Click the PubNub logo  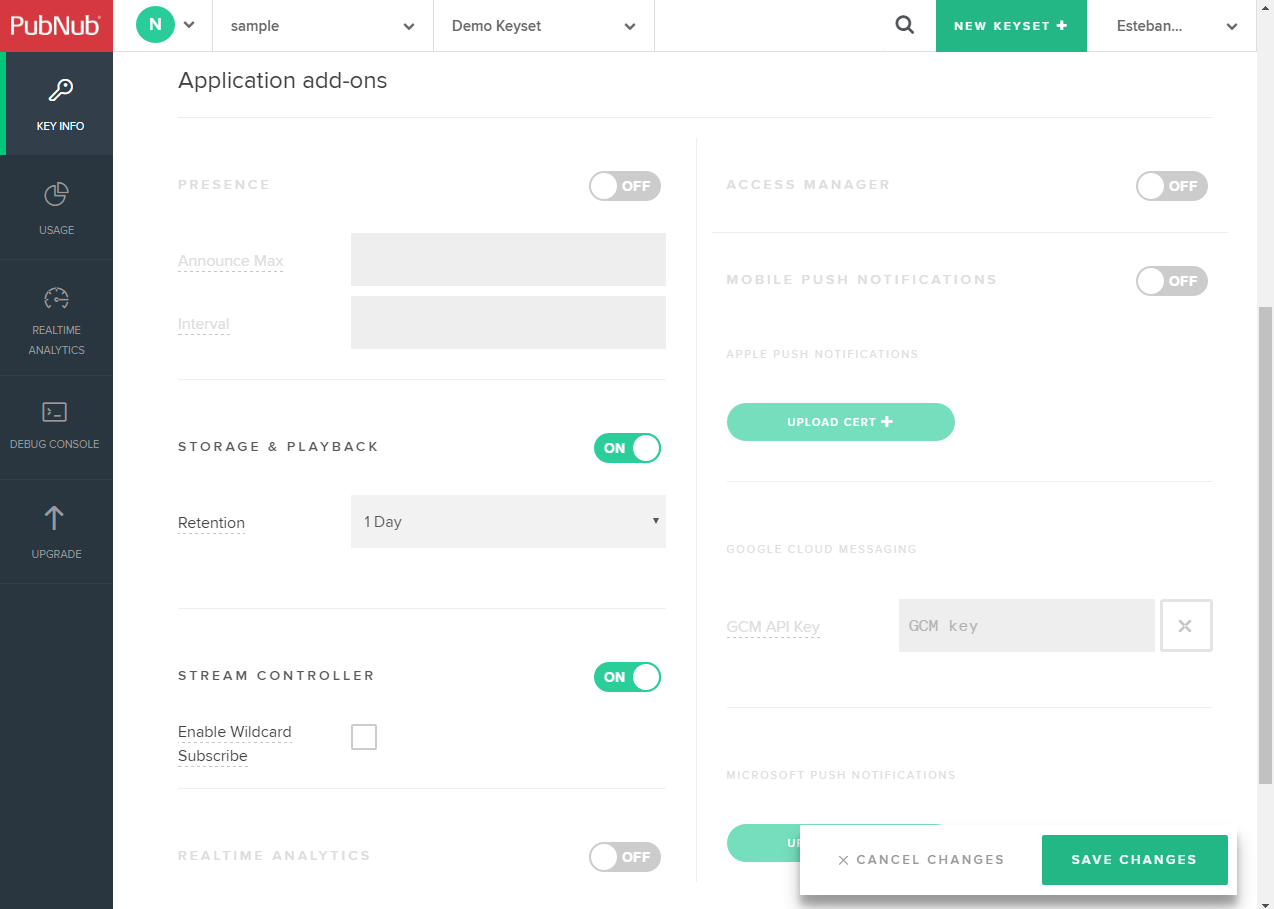[x=57, y=25]
